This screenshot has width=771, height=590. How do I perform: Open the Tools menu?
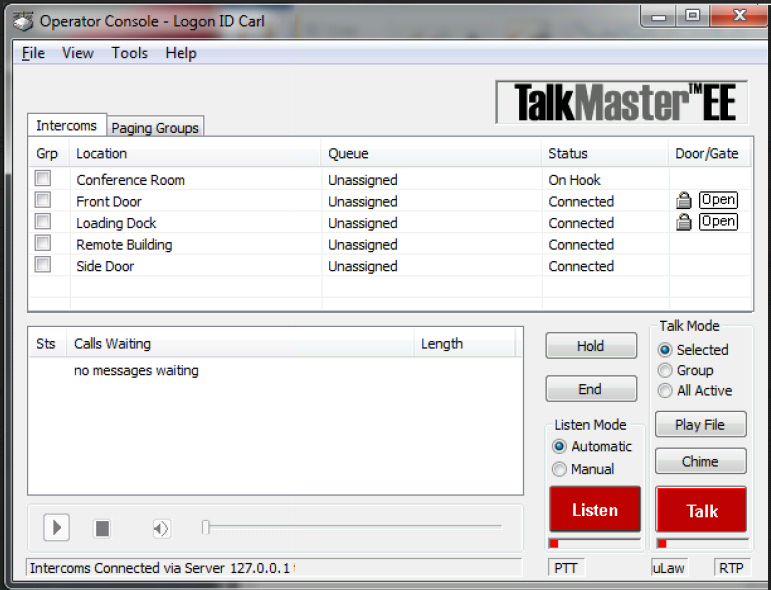(129, 53)
